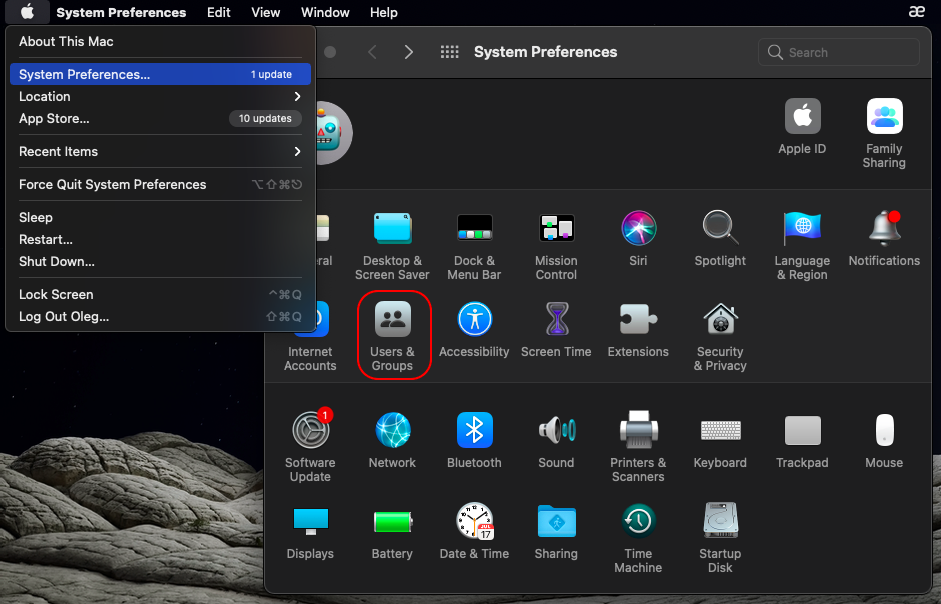
Task: Expand the Location submenu
Action: click(x=160, y=97)
